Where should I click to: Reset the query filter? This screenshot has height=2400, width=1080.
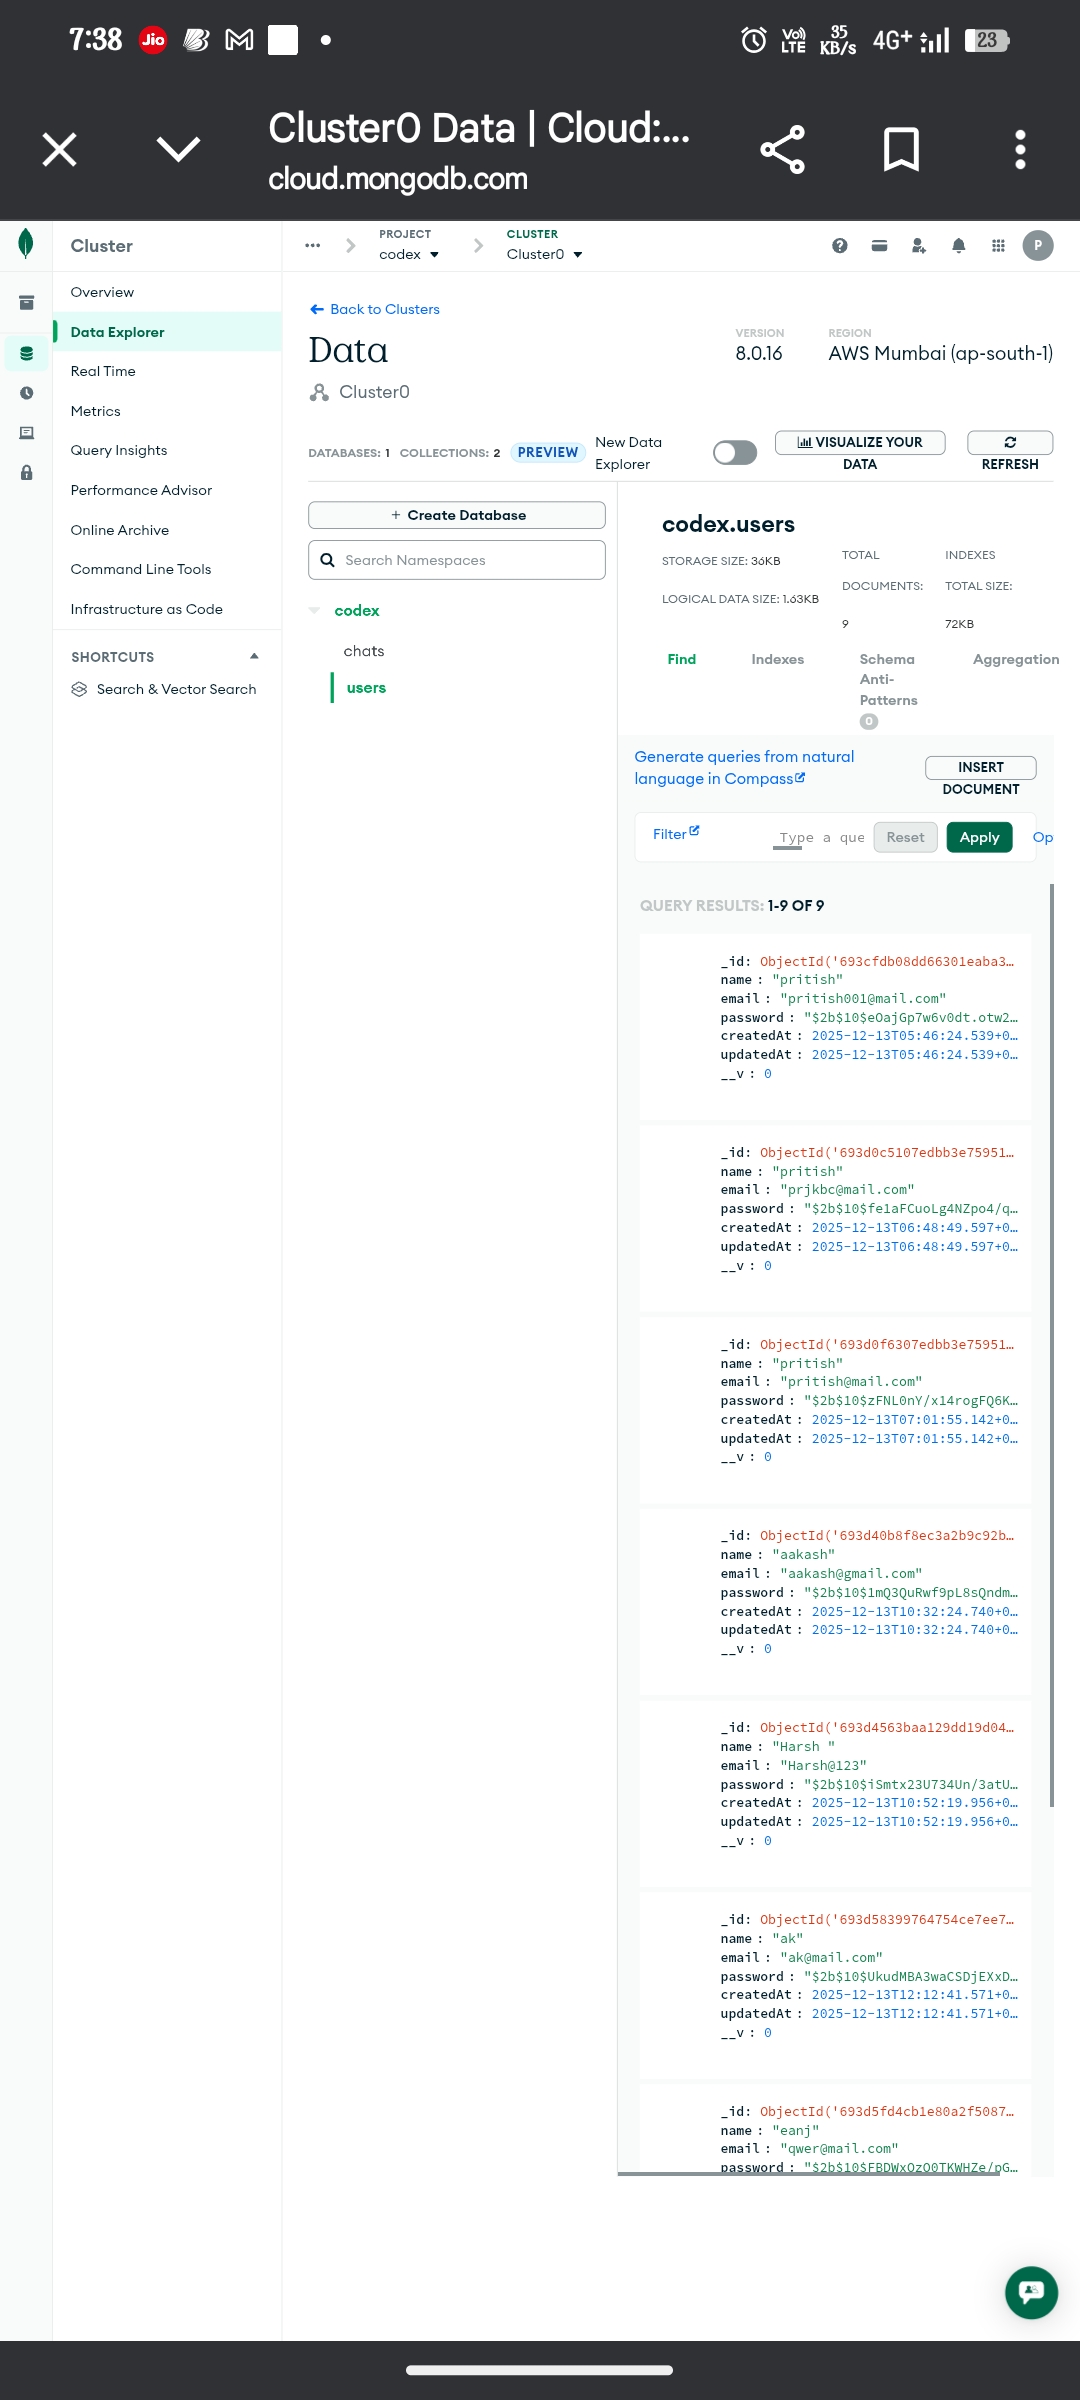[905, 837]
